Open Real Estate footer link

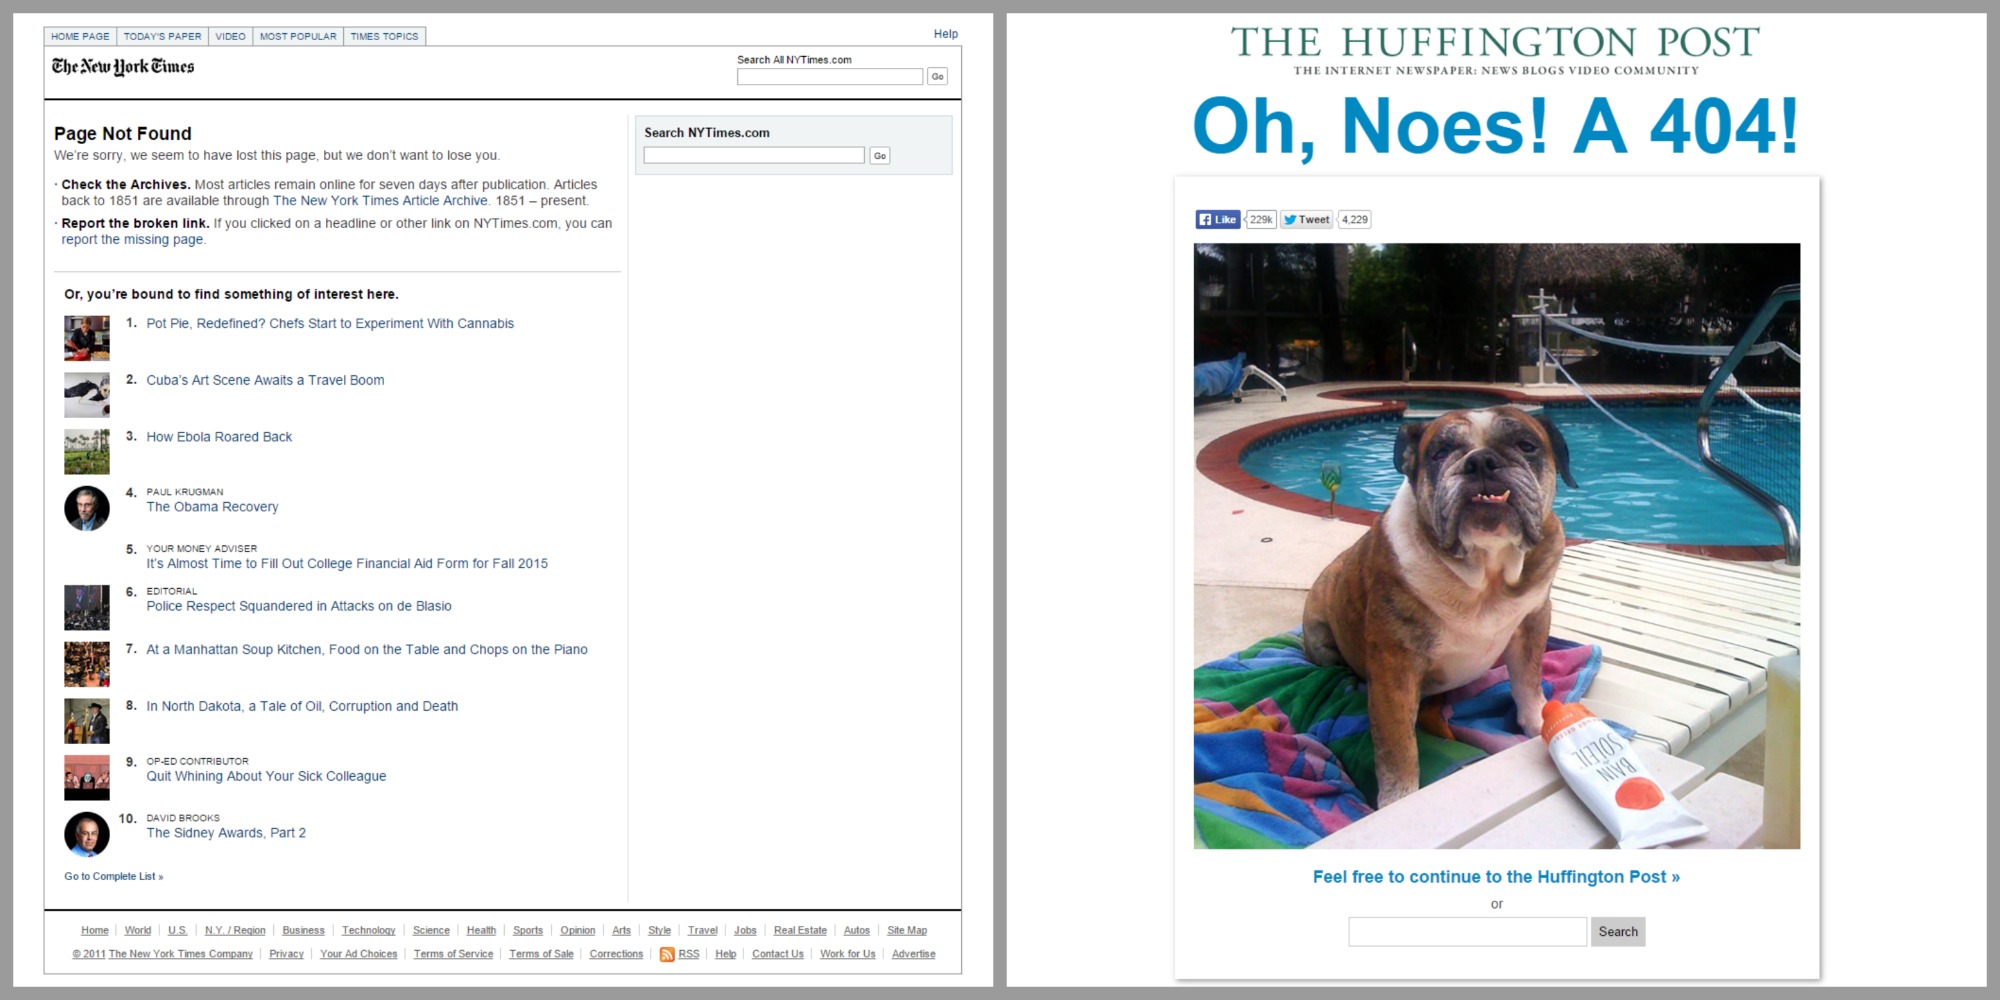(800, 931)
